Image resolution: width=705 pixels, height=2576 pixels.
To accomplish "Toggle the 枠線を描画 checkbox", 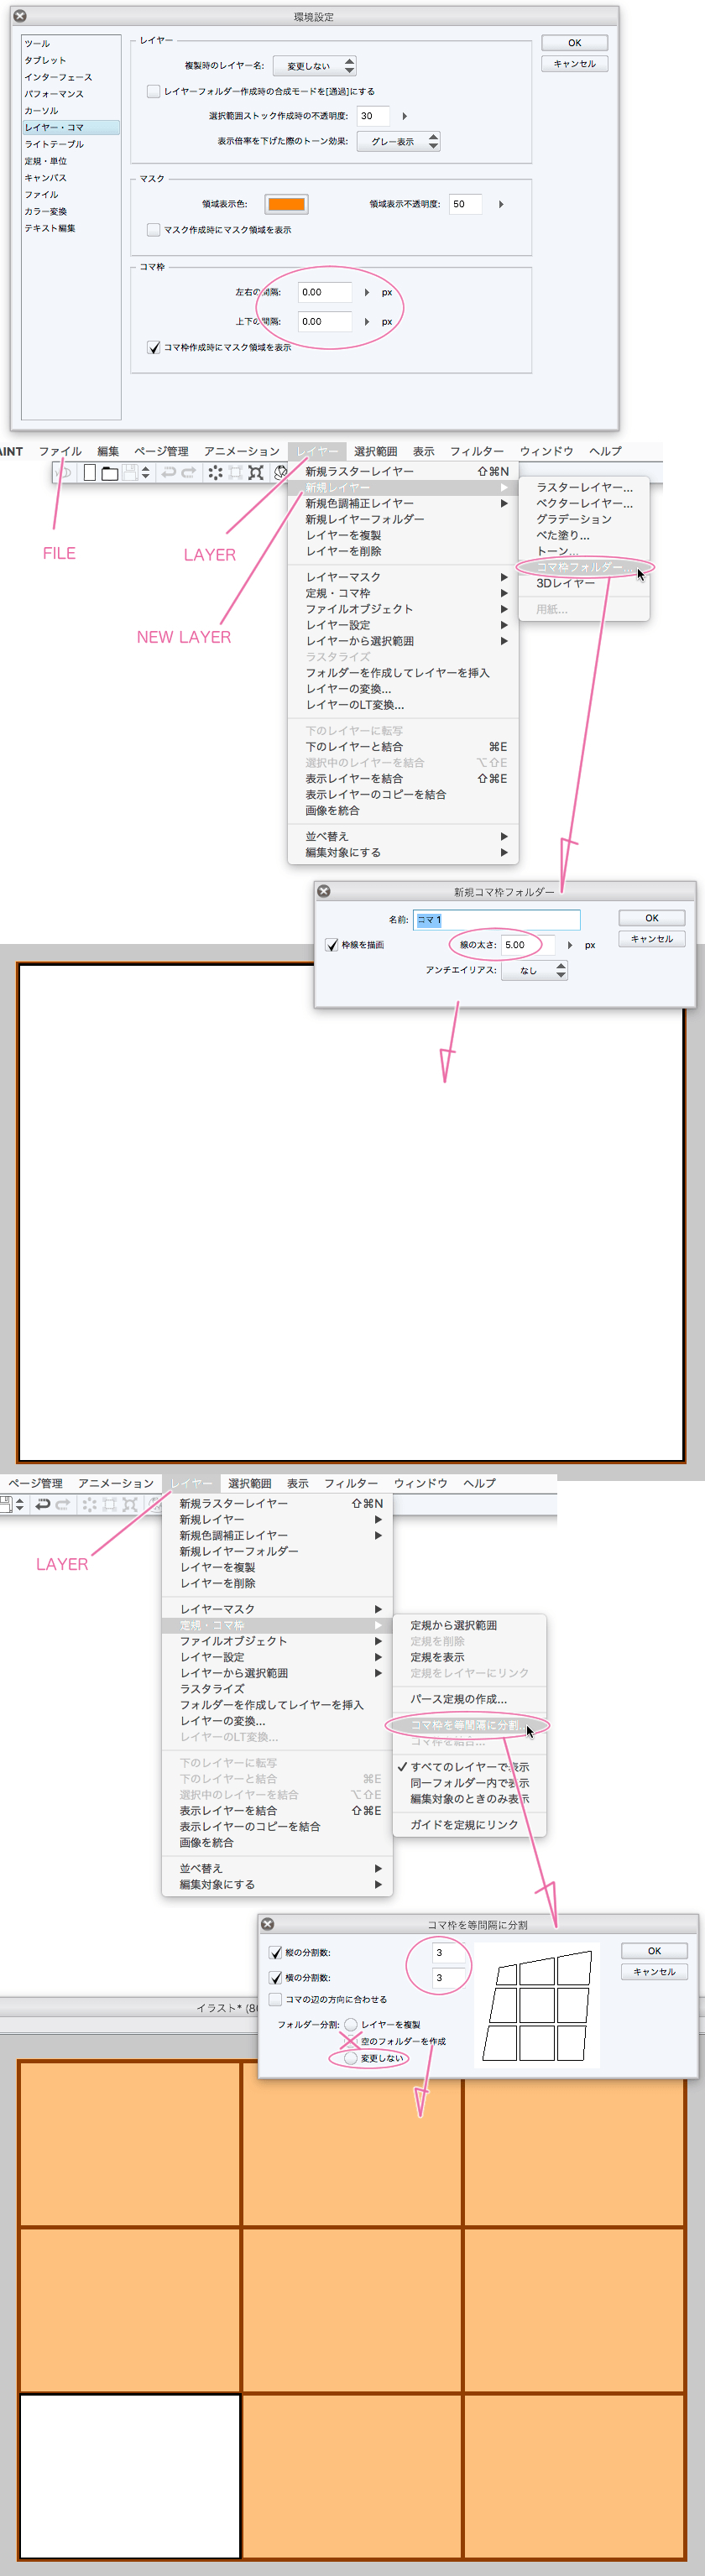I will click(x=332, y=945).
